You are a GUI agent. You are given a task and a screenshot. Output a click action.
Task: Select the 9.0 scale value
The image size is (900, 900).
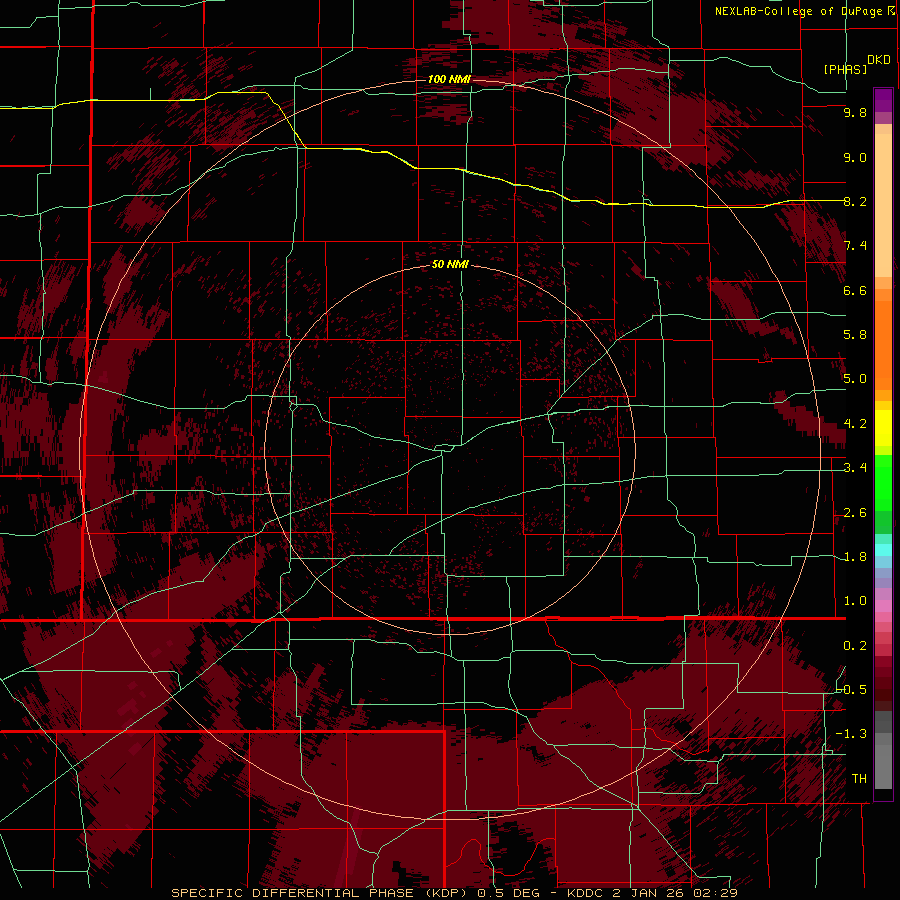click(x=855, y=157)
